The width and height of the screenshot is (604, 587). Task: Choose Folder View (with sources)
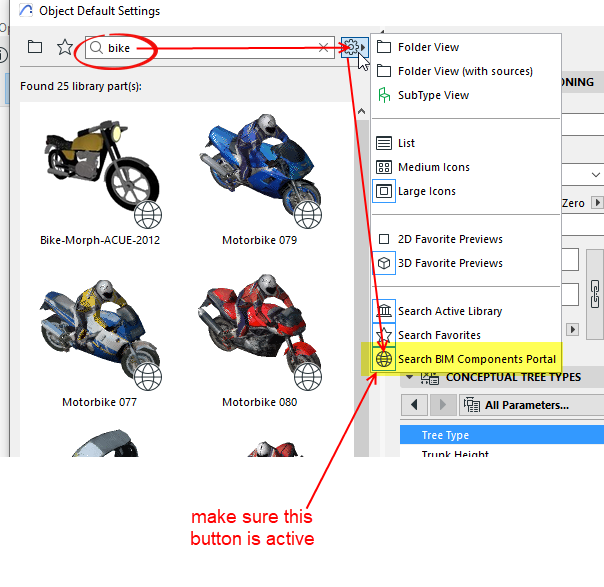pyautogui.click(x=465, y=71)
